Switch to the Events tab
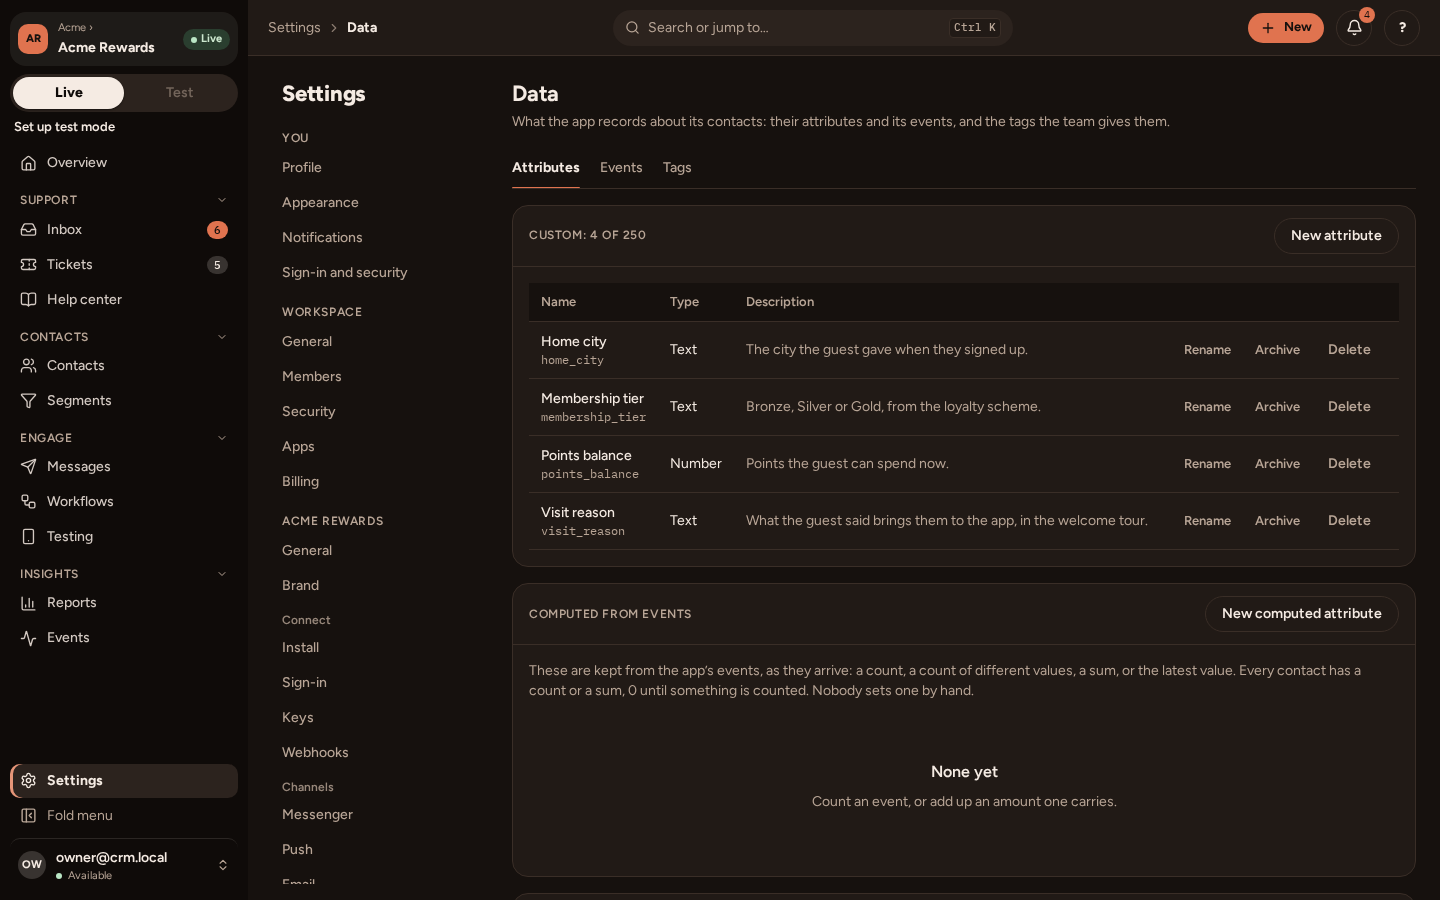Viewport: 1440px width, 900px height. coord(621,168)
